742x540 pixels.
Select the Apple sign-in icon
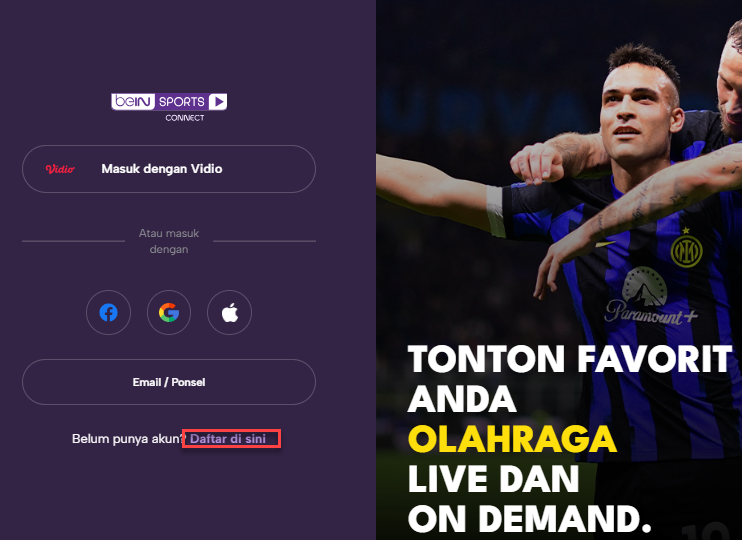[x=230, y=312]
